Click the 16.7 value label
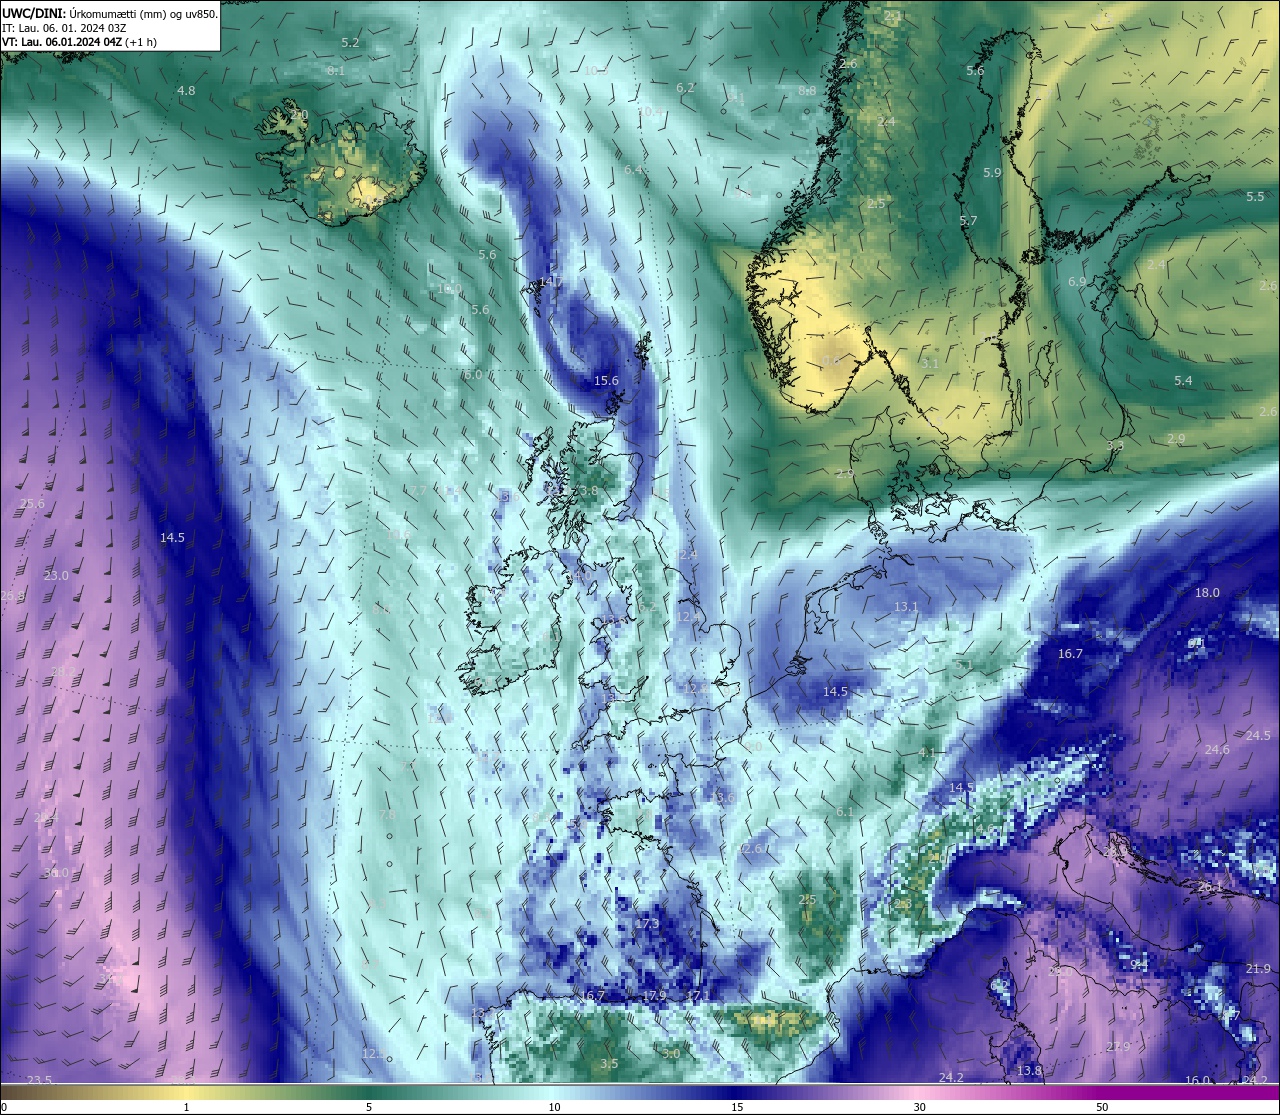 click(x=1070, y=653)
